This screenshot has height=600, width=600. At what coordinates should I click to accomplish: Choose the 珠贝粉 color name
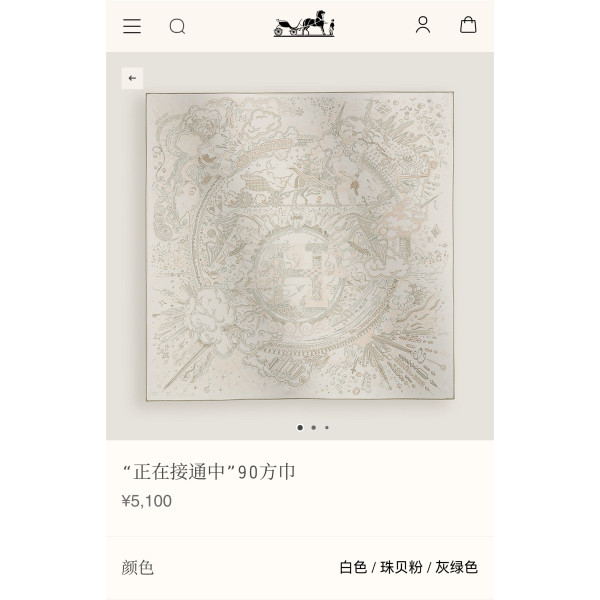point(401,567)
